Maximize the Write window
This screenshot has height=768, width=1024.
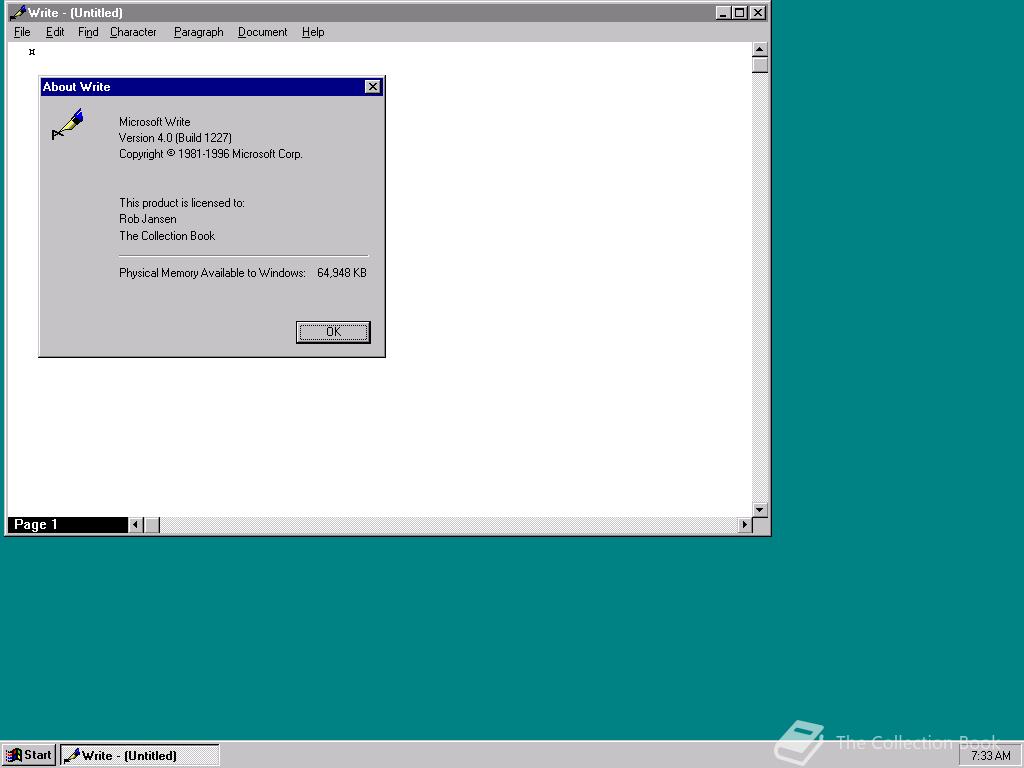pos(739,13)
